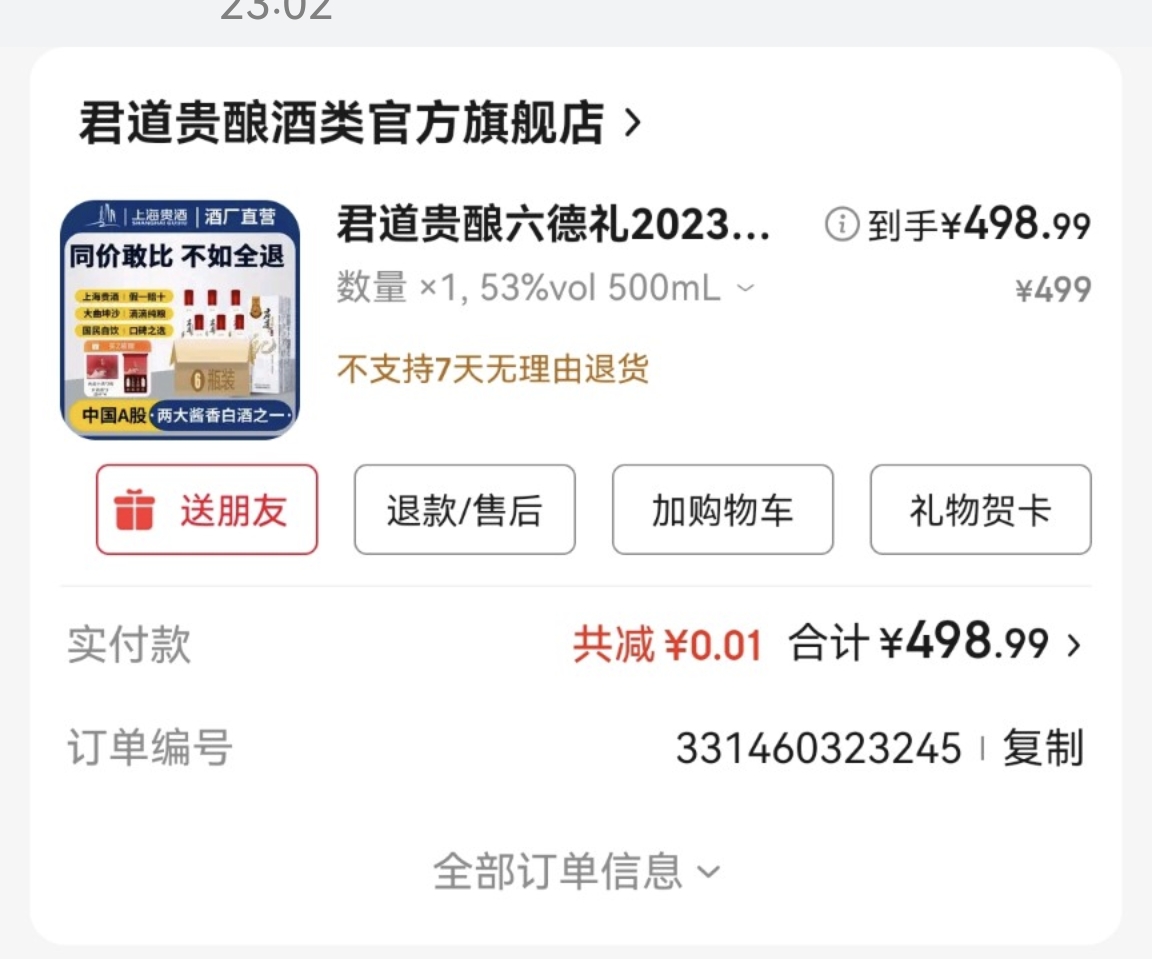Screen dimensions: 1152x959
Task: Tap the chevron next to the store name
Action: pyautogui.click(x=633, y=123)
